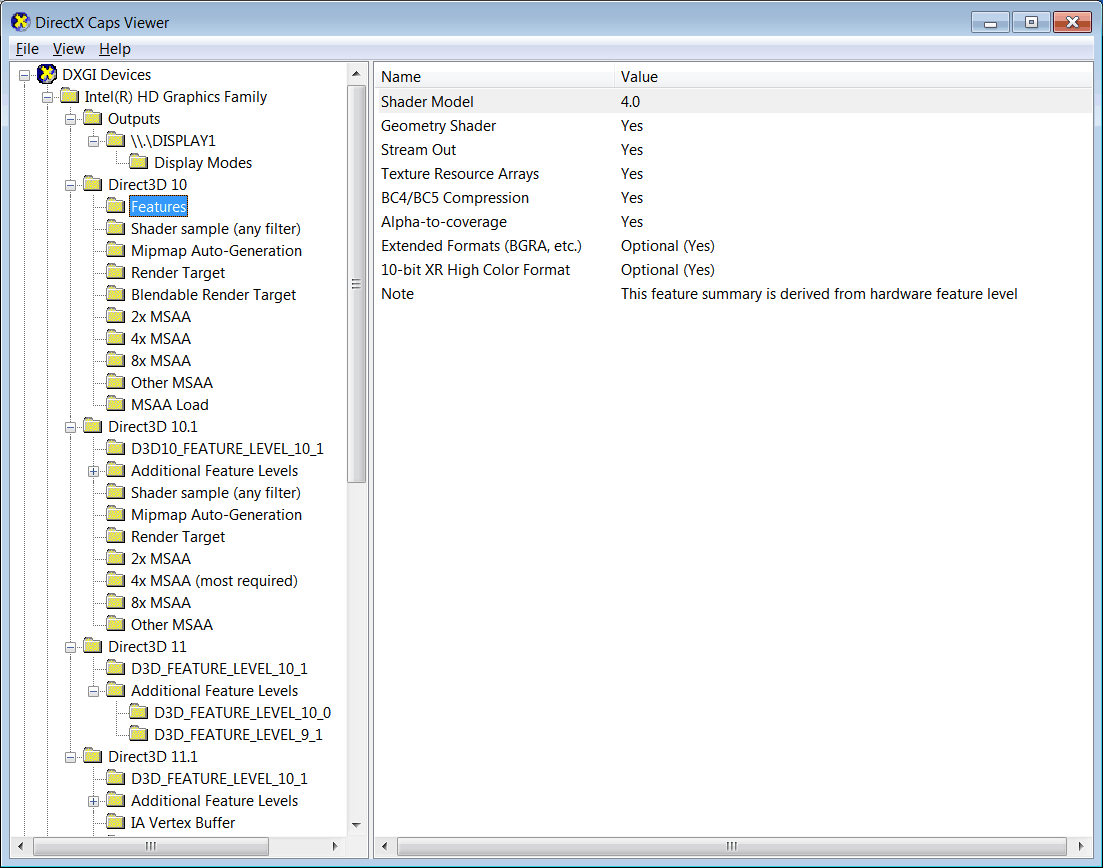The width and height of the screenshot is (1103, 868).
Task: Click the D3D_FEATURE_LEVEL_10_0 folder icon
Action: click(139, 713)
